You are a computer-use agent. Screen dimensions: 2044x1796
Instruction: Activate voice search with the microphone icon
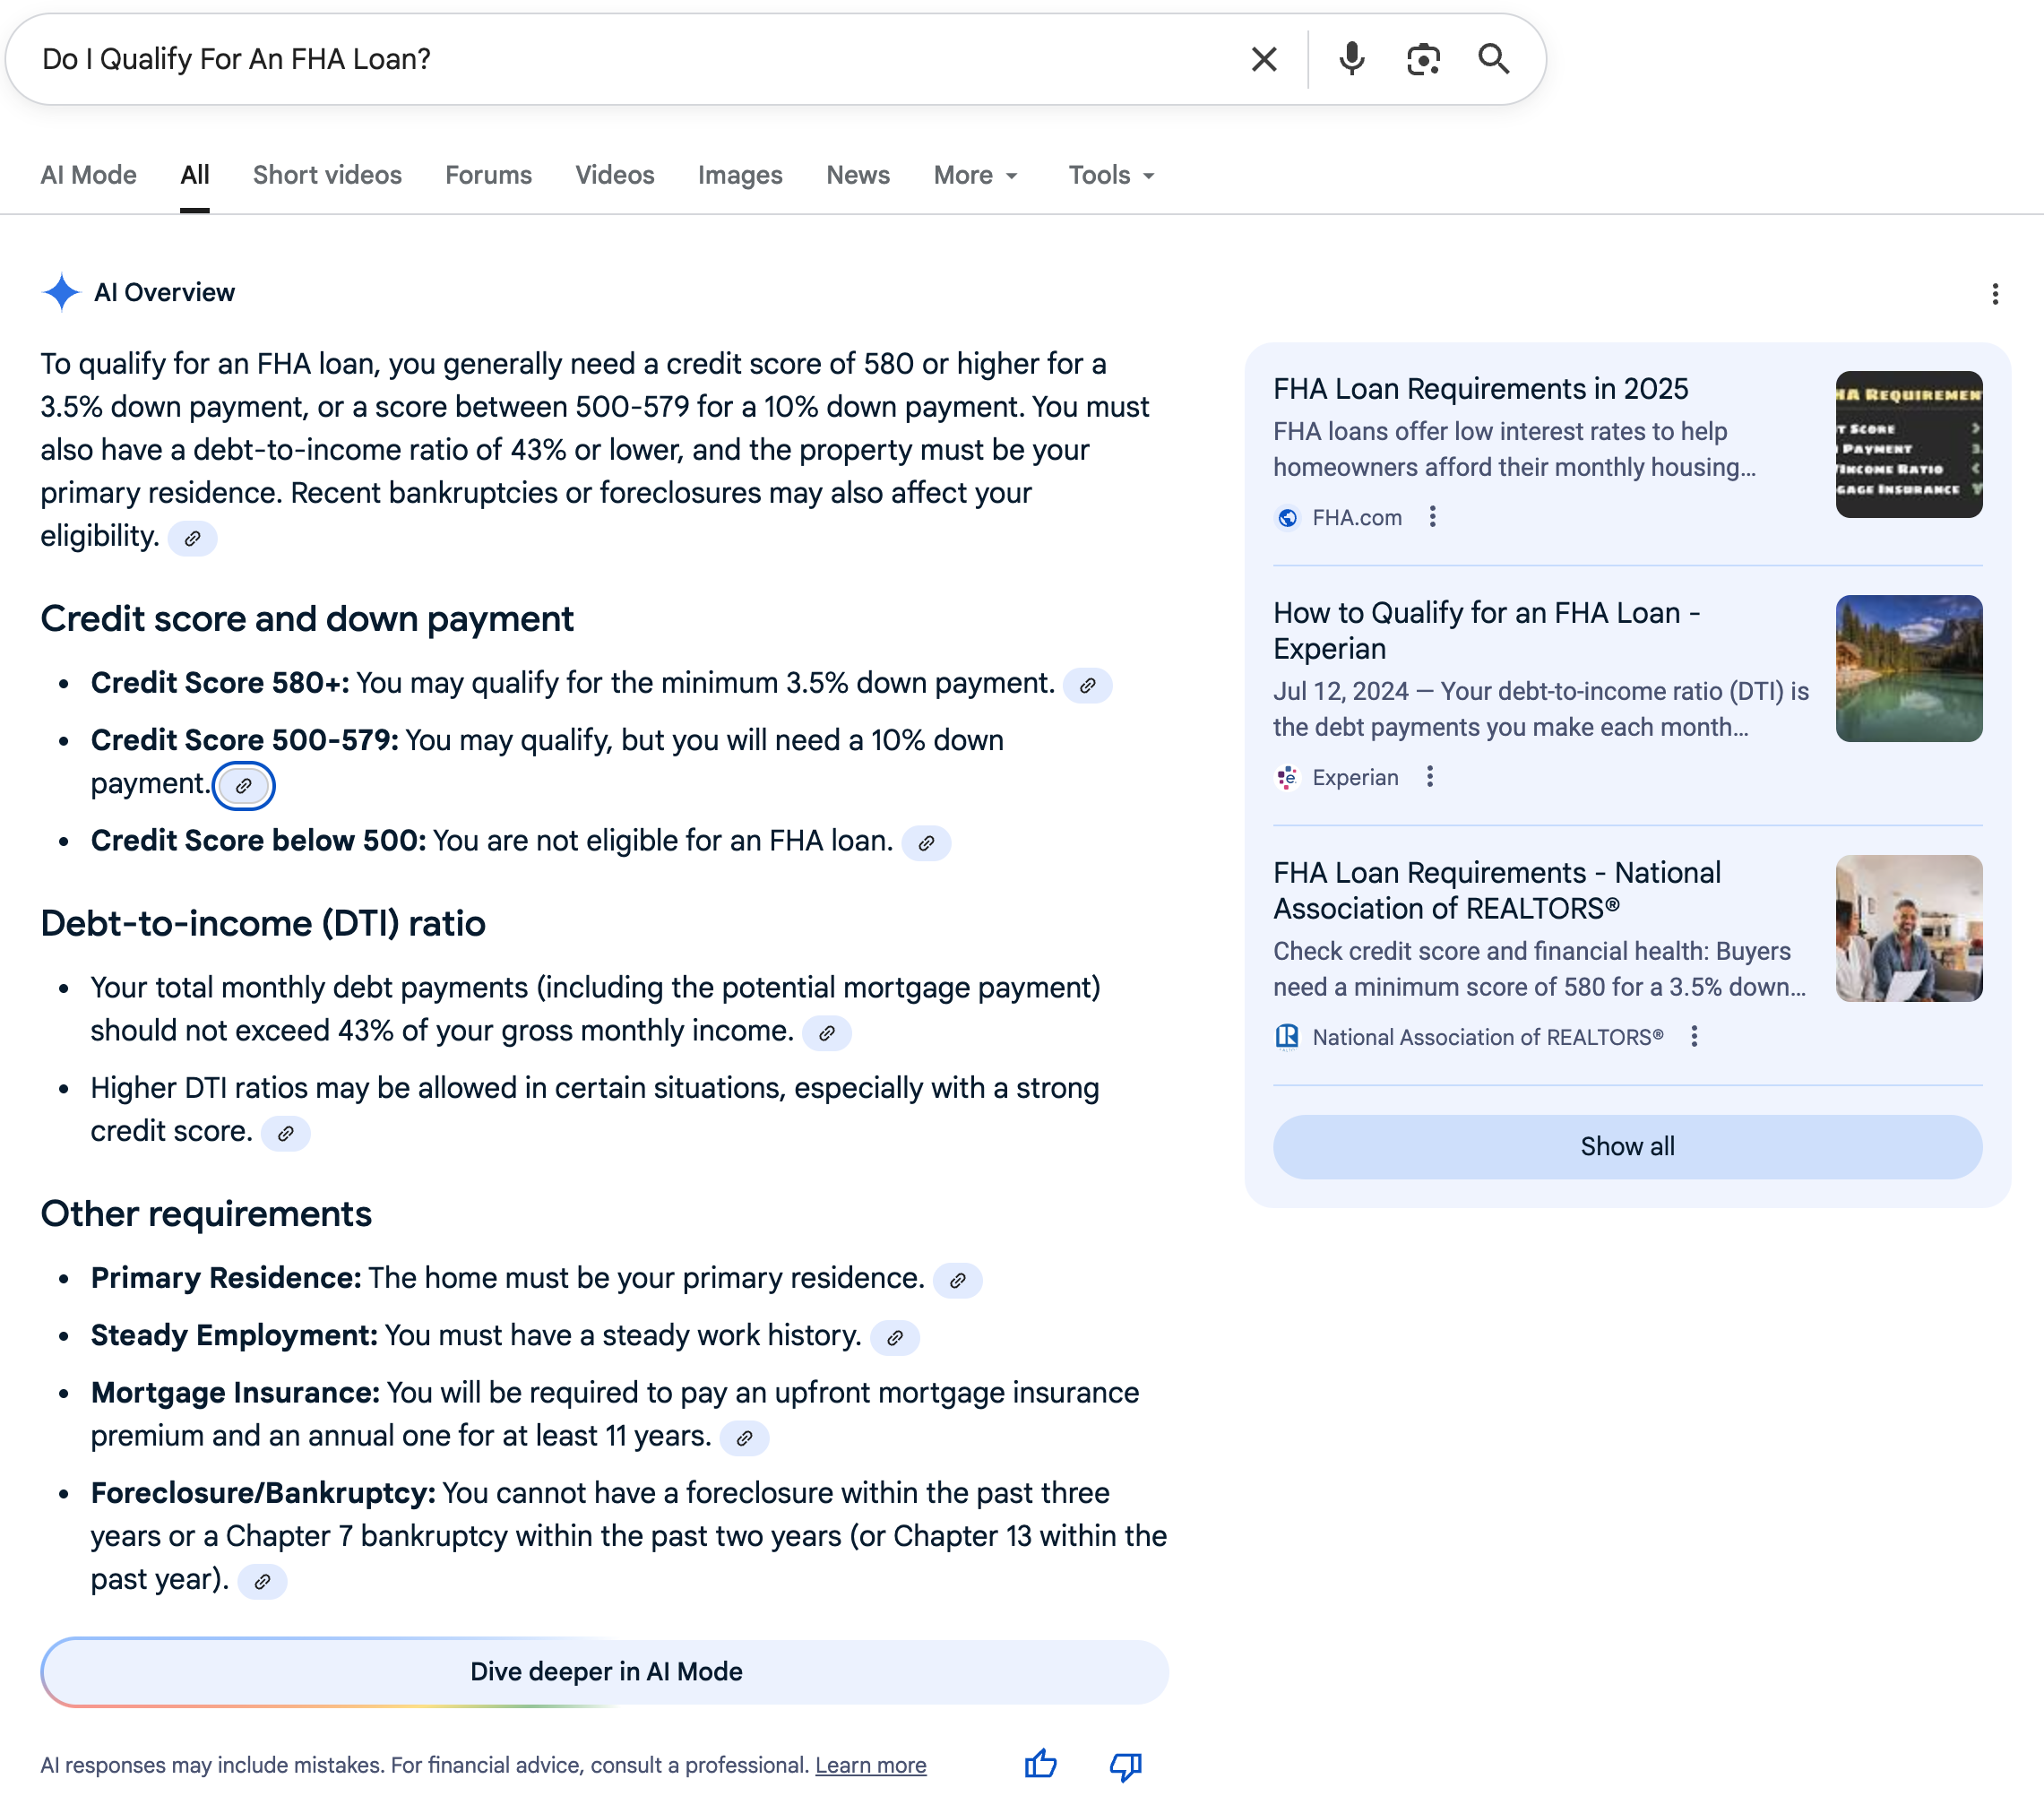click(1352, 59)
